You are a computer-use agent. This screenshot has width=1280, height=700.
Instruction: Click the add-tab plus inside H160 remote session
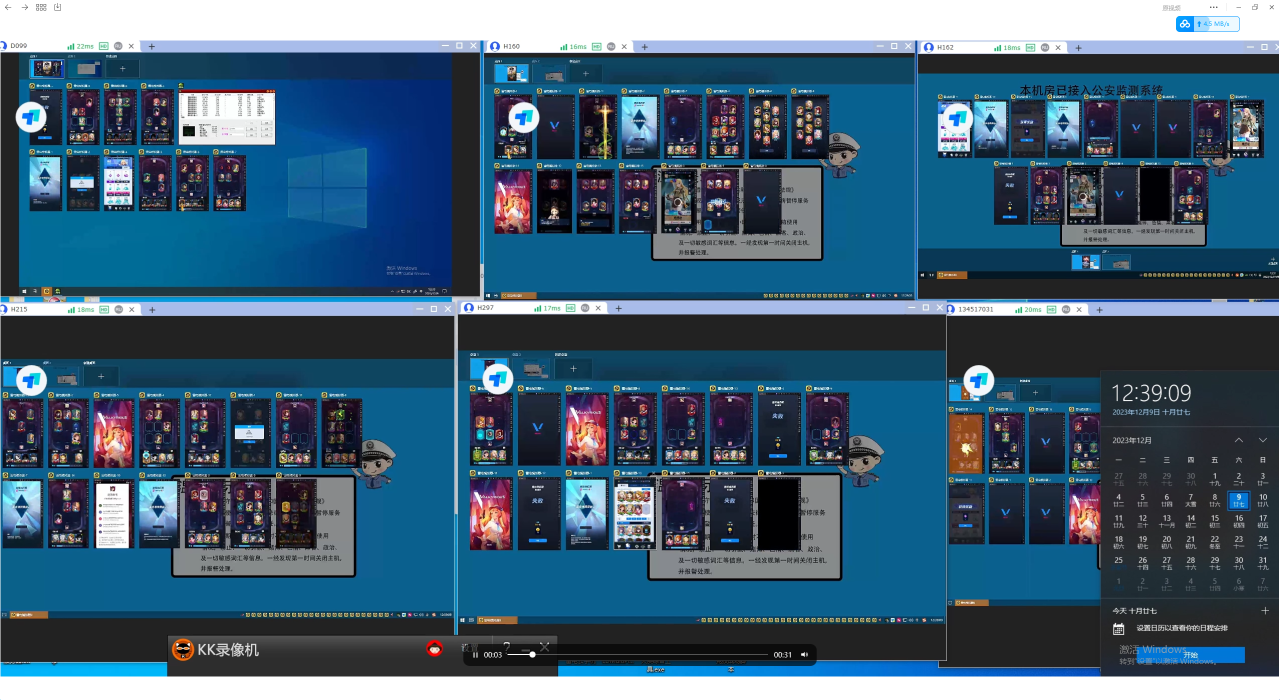(x=585, y=73)
